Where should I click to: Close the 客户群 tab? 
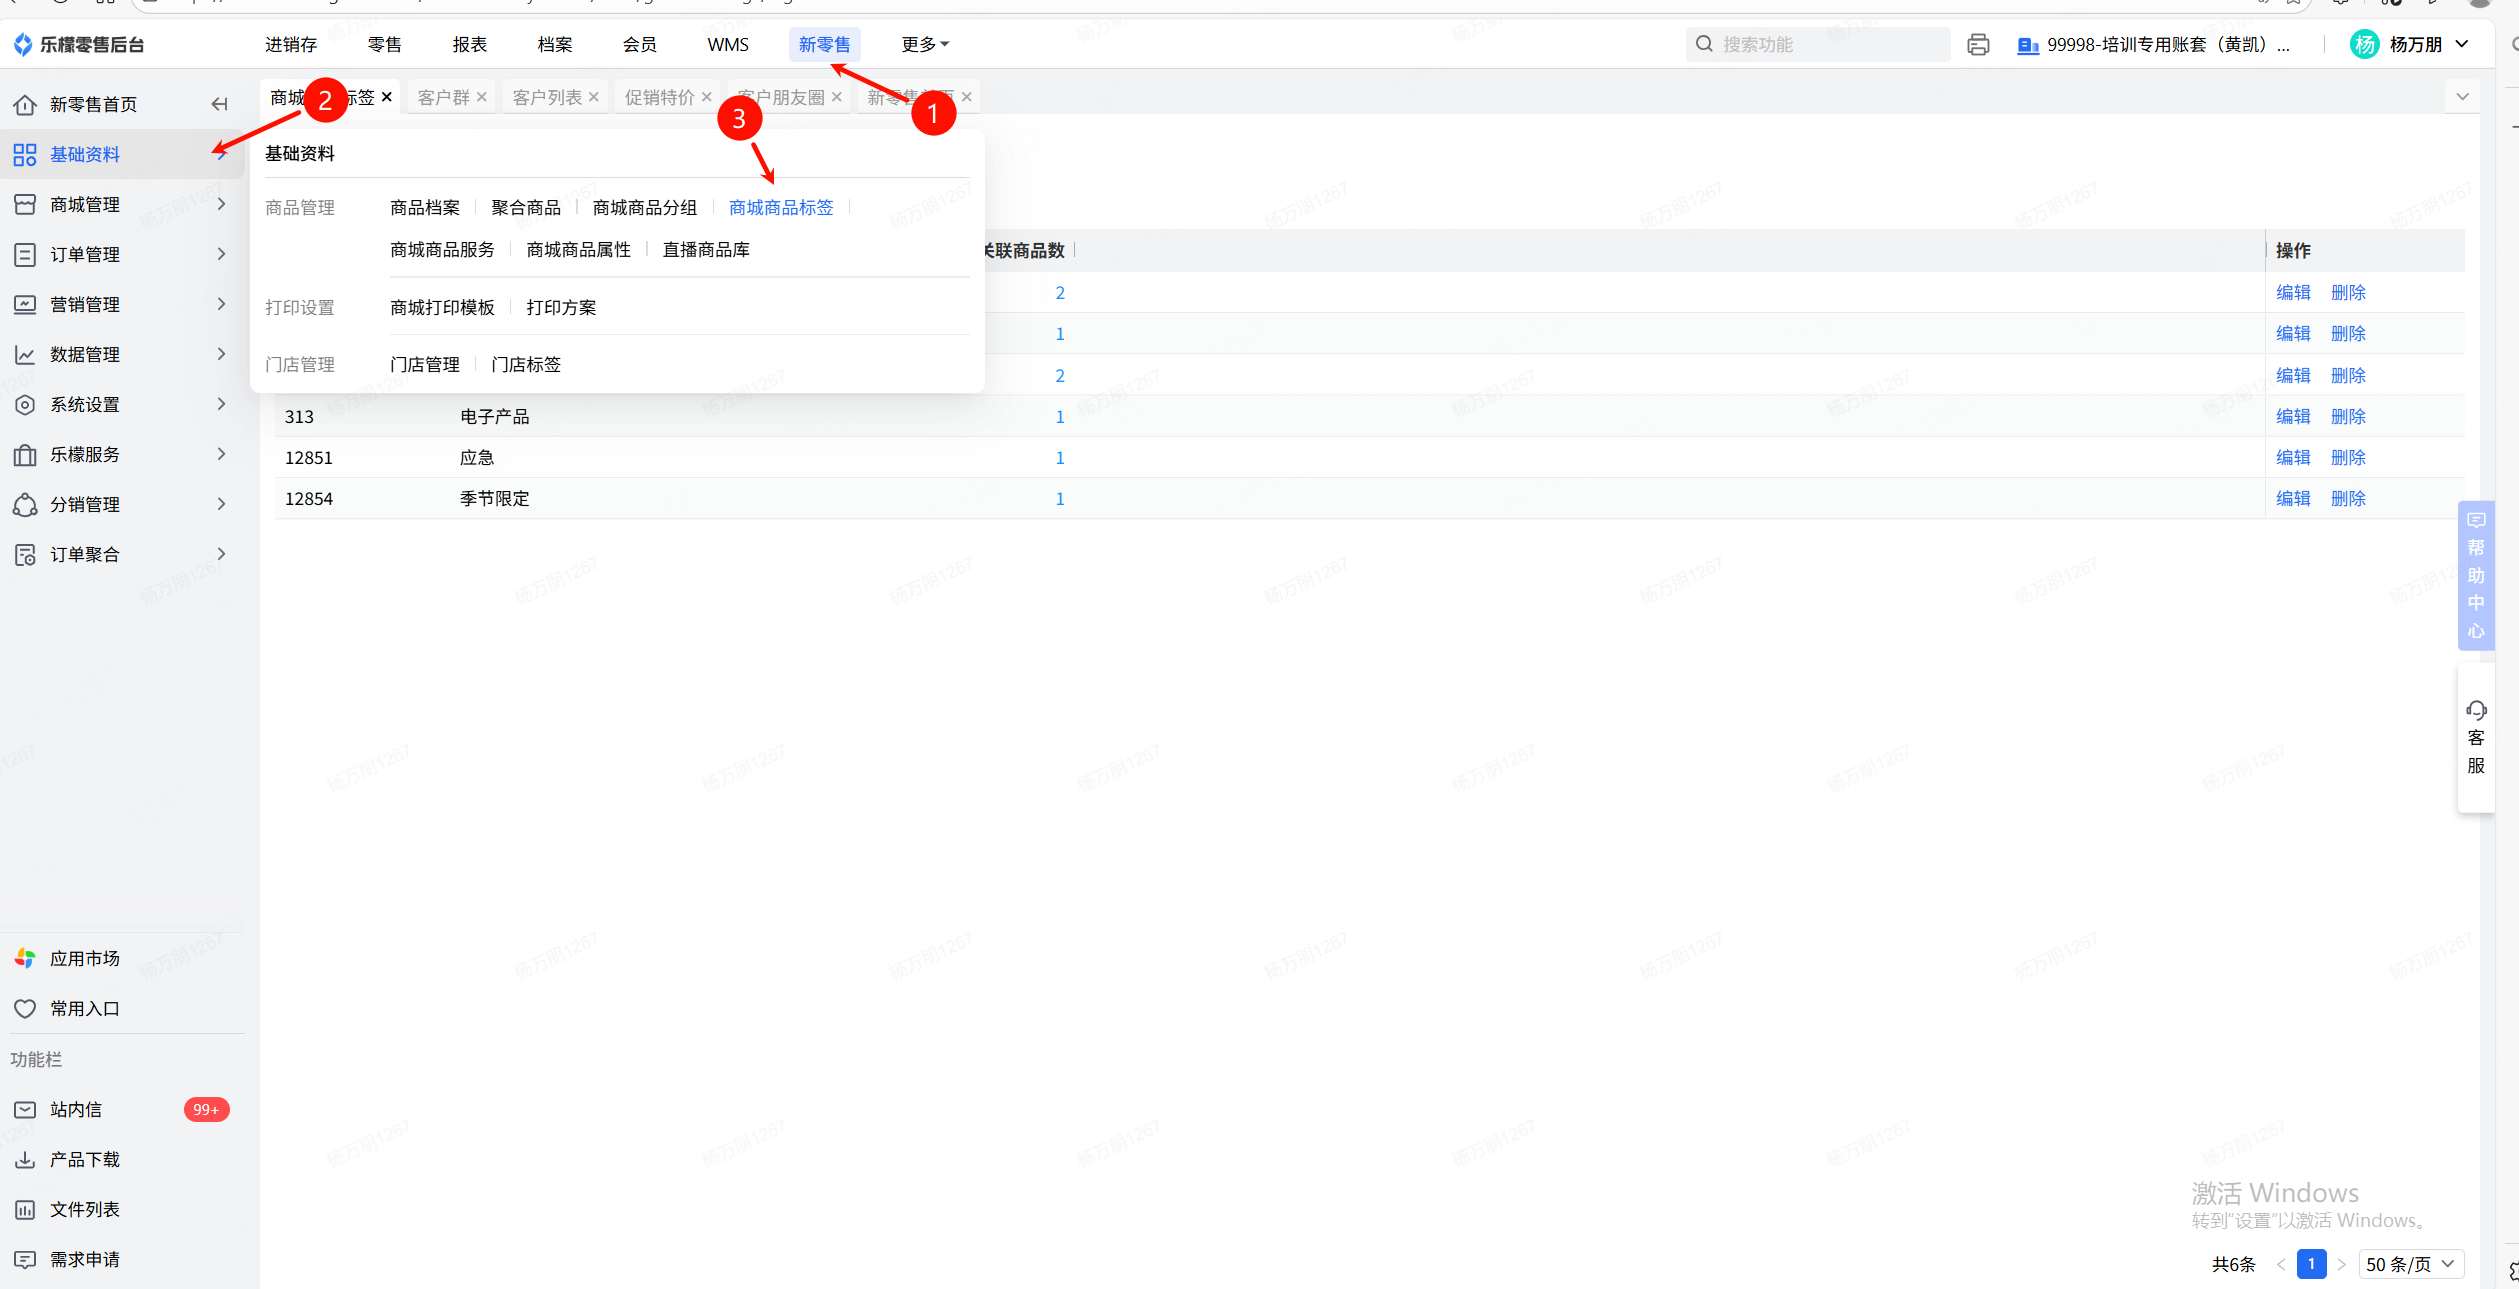(x=482, y=97)
